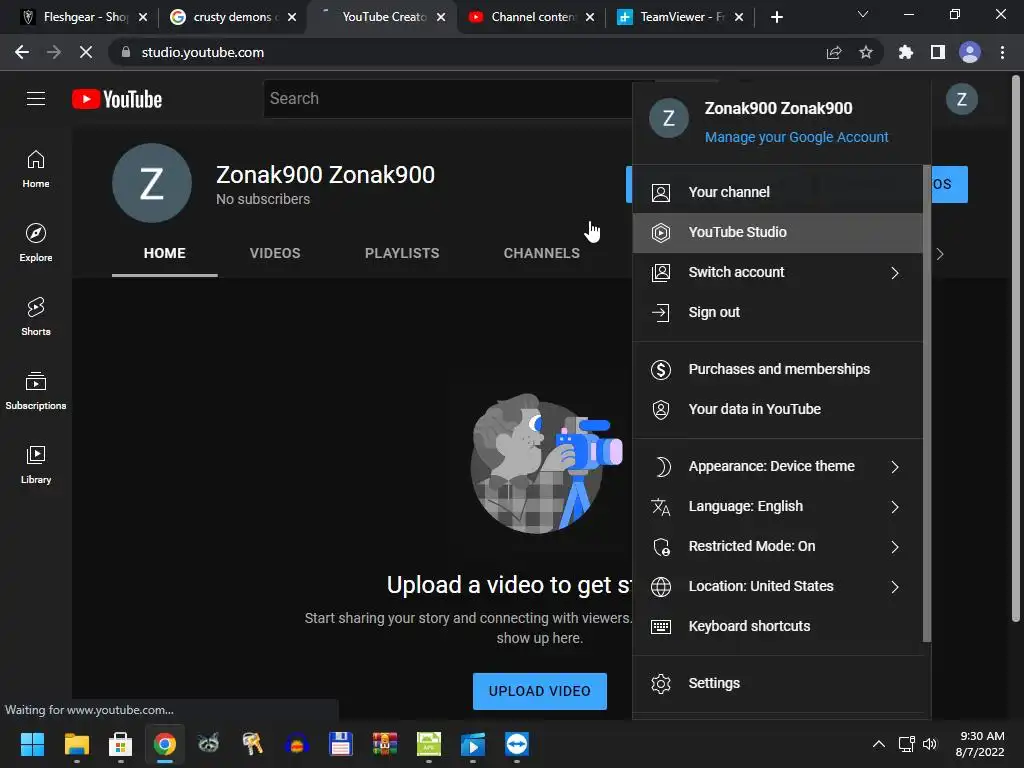Open Settings from account menu
1024x768 pixels.
pos(777,683)
